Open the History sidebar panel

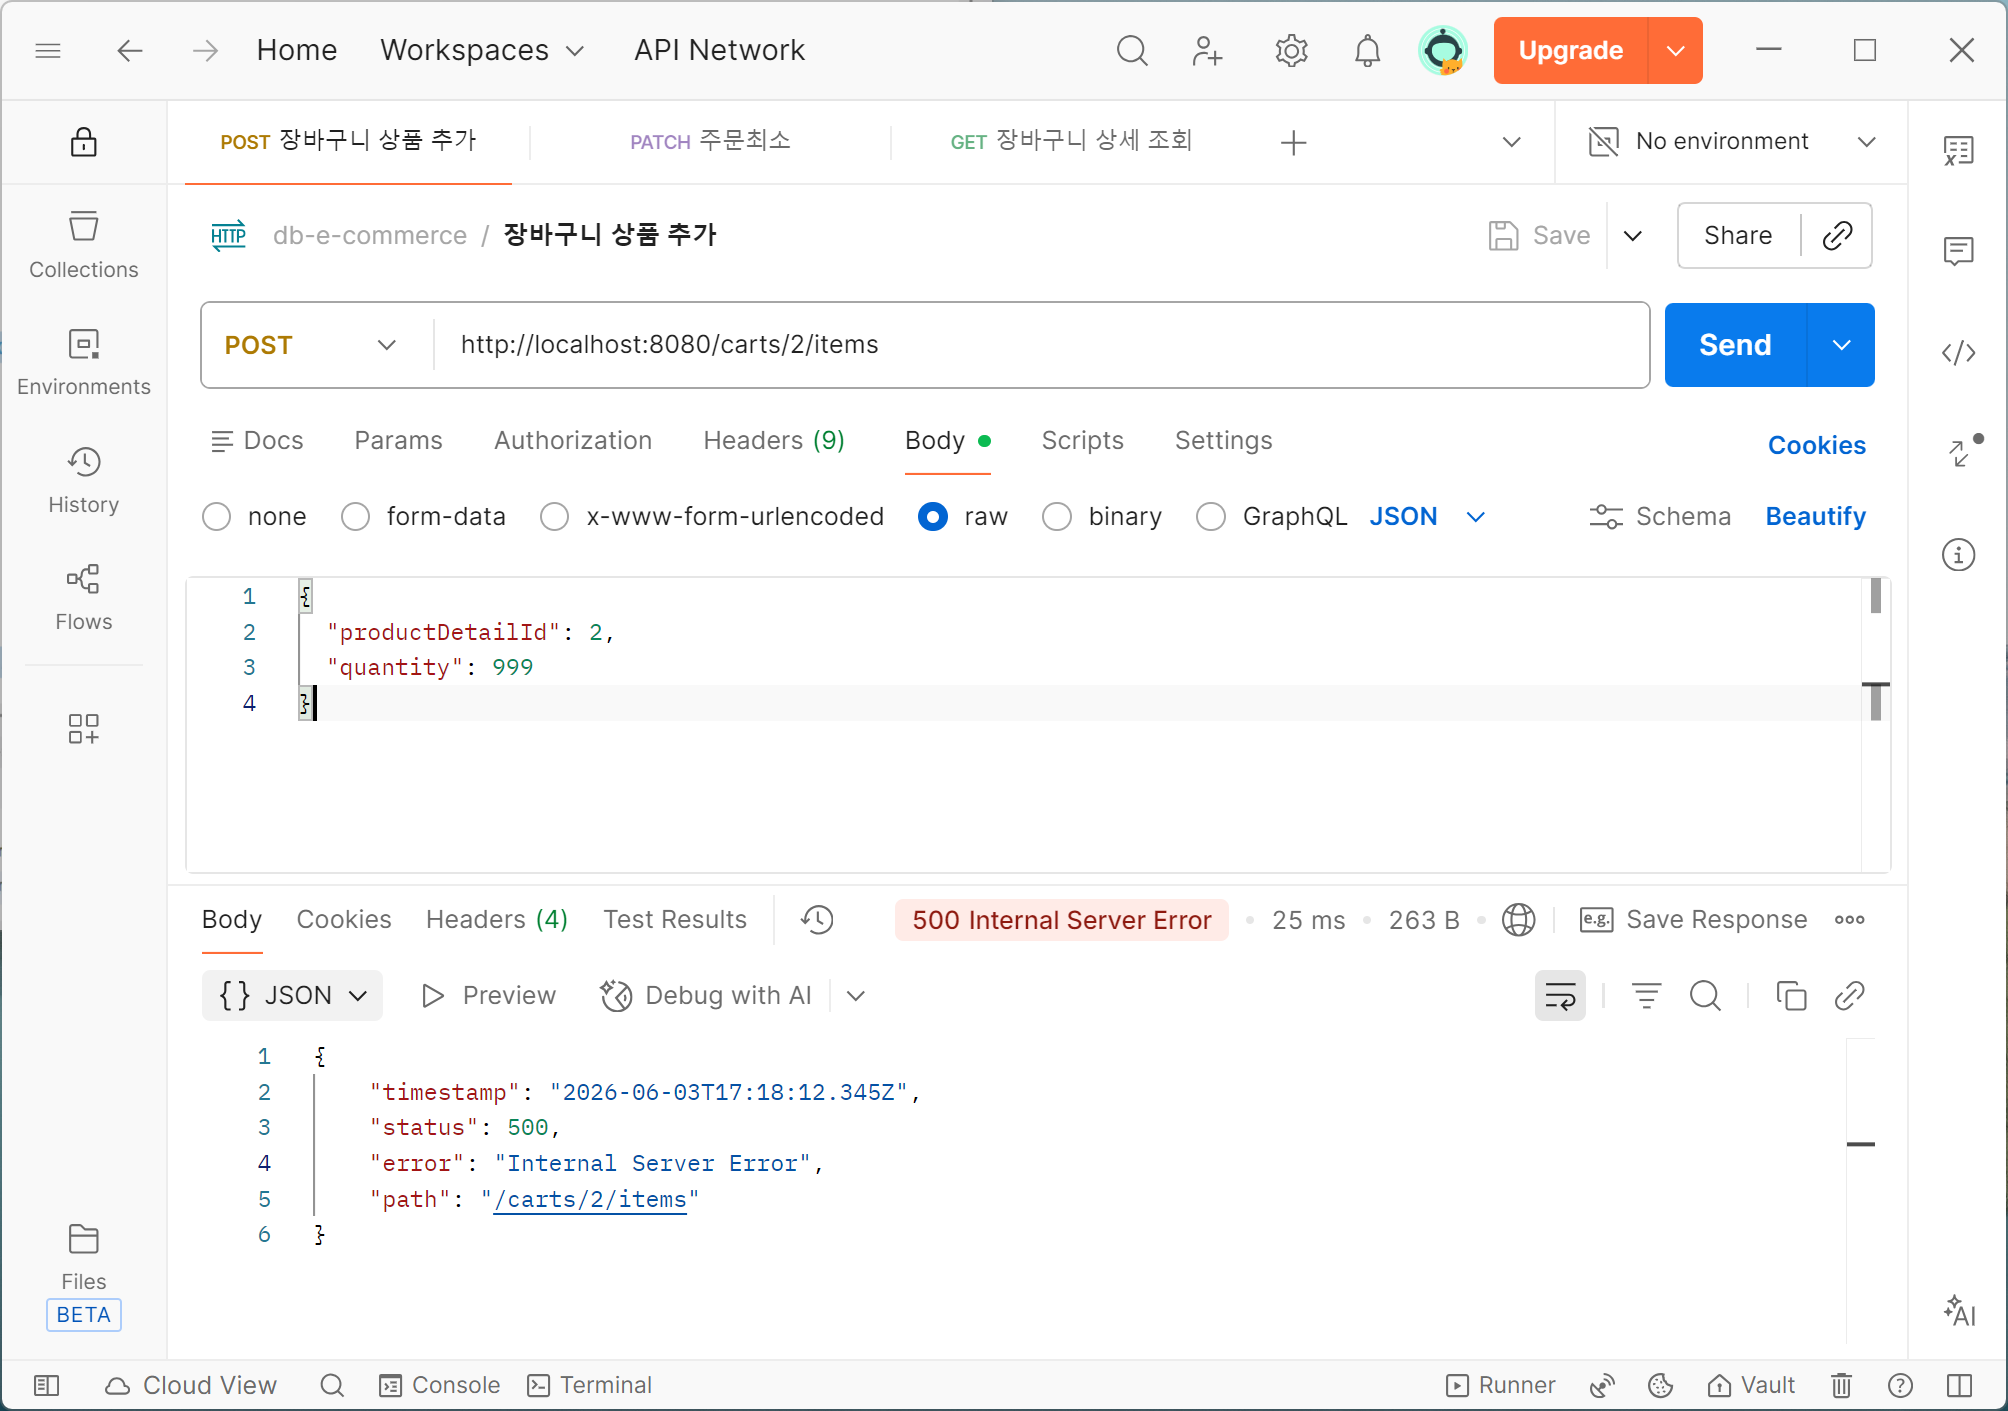tap(84, 481)
